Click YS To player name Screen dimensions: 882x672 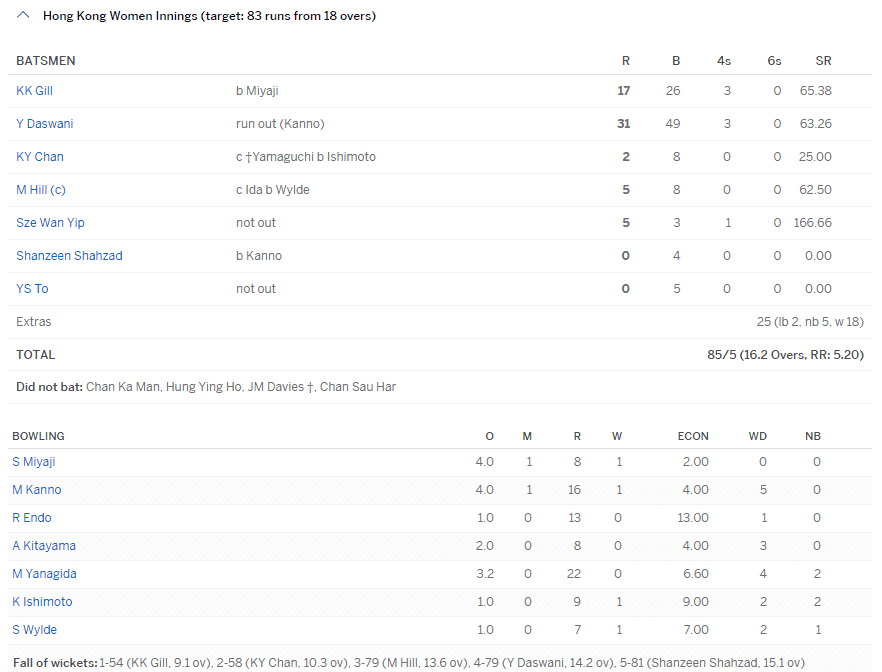[x=32, y=289]
